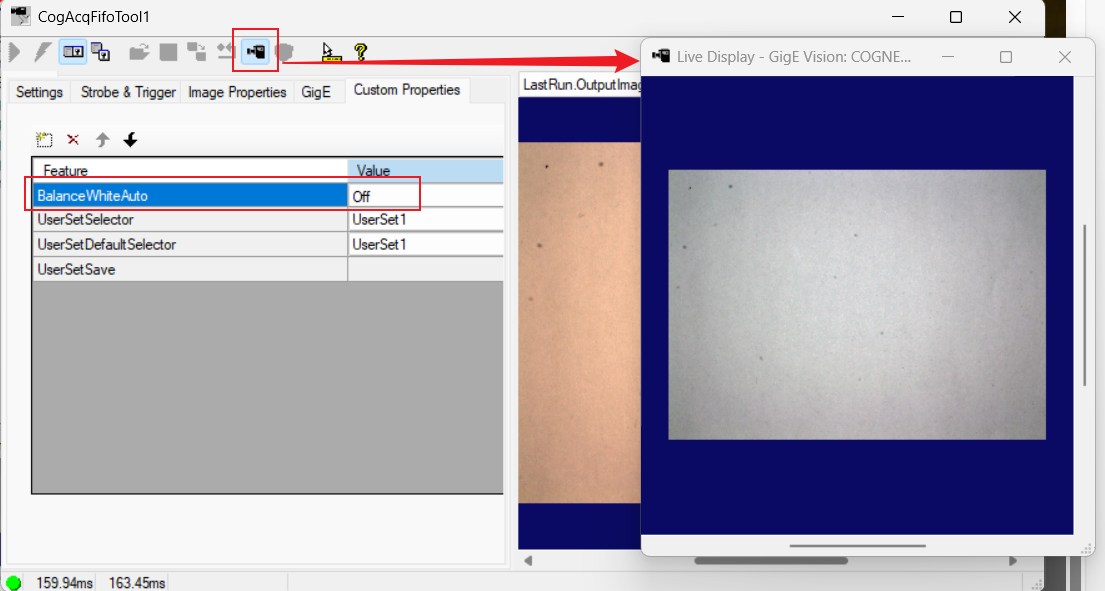The width and height of the screenshot is (1105, 591).
Task: Open UserSetSelector value UserSet1 cell
Action: click(426, 220)
